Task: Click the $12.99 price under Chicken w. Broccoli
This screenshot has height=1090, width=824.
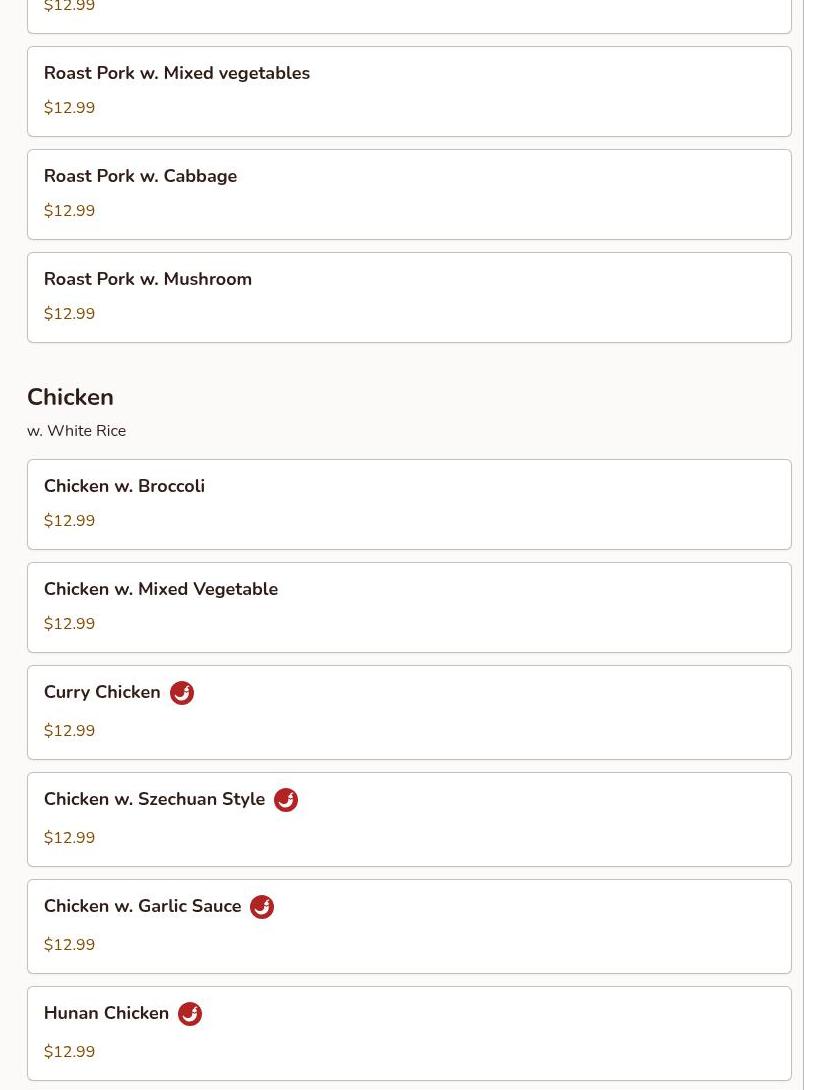Action: click(x=70, y=521)
